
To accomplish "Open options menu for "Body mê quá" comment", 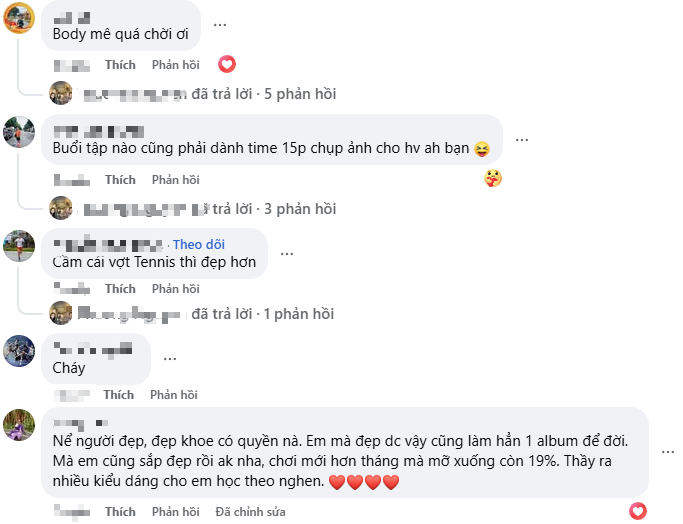I will [220, 24].
